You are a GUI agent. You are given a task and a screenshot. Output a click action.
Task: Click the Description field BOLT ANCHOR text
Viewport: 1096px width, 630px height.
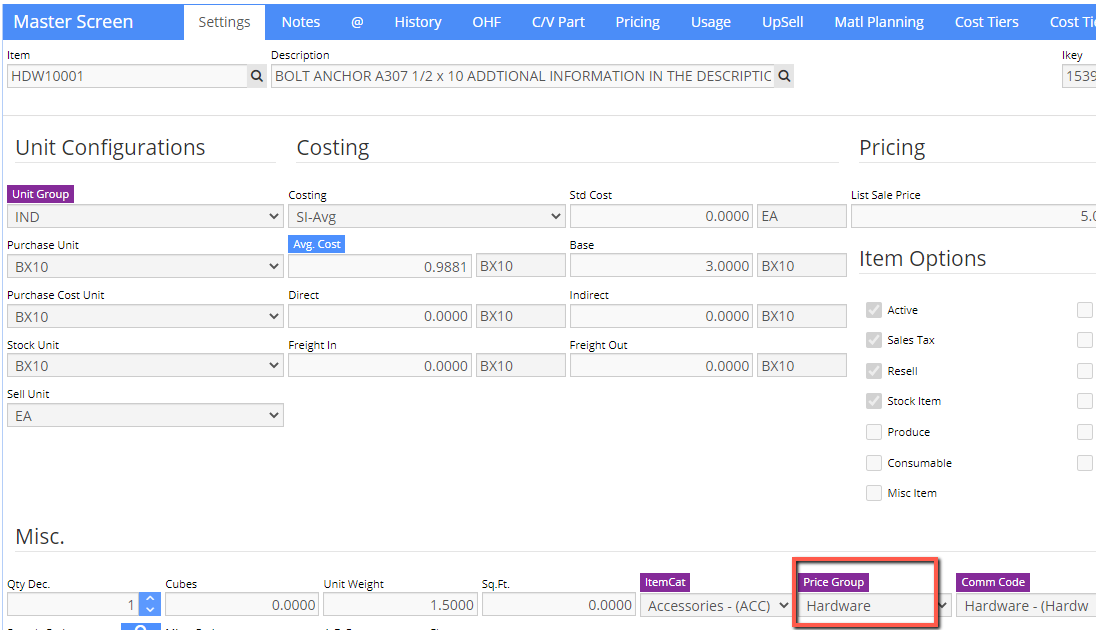coord(523,76)
